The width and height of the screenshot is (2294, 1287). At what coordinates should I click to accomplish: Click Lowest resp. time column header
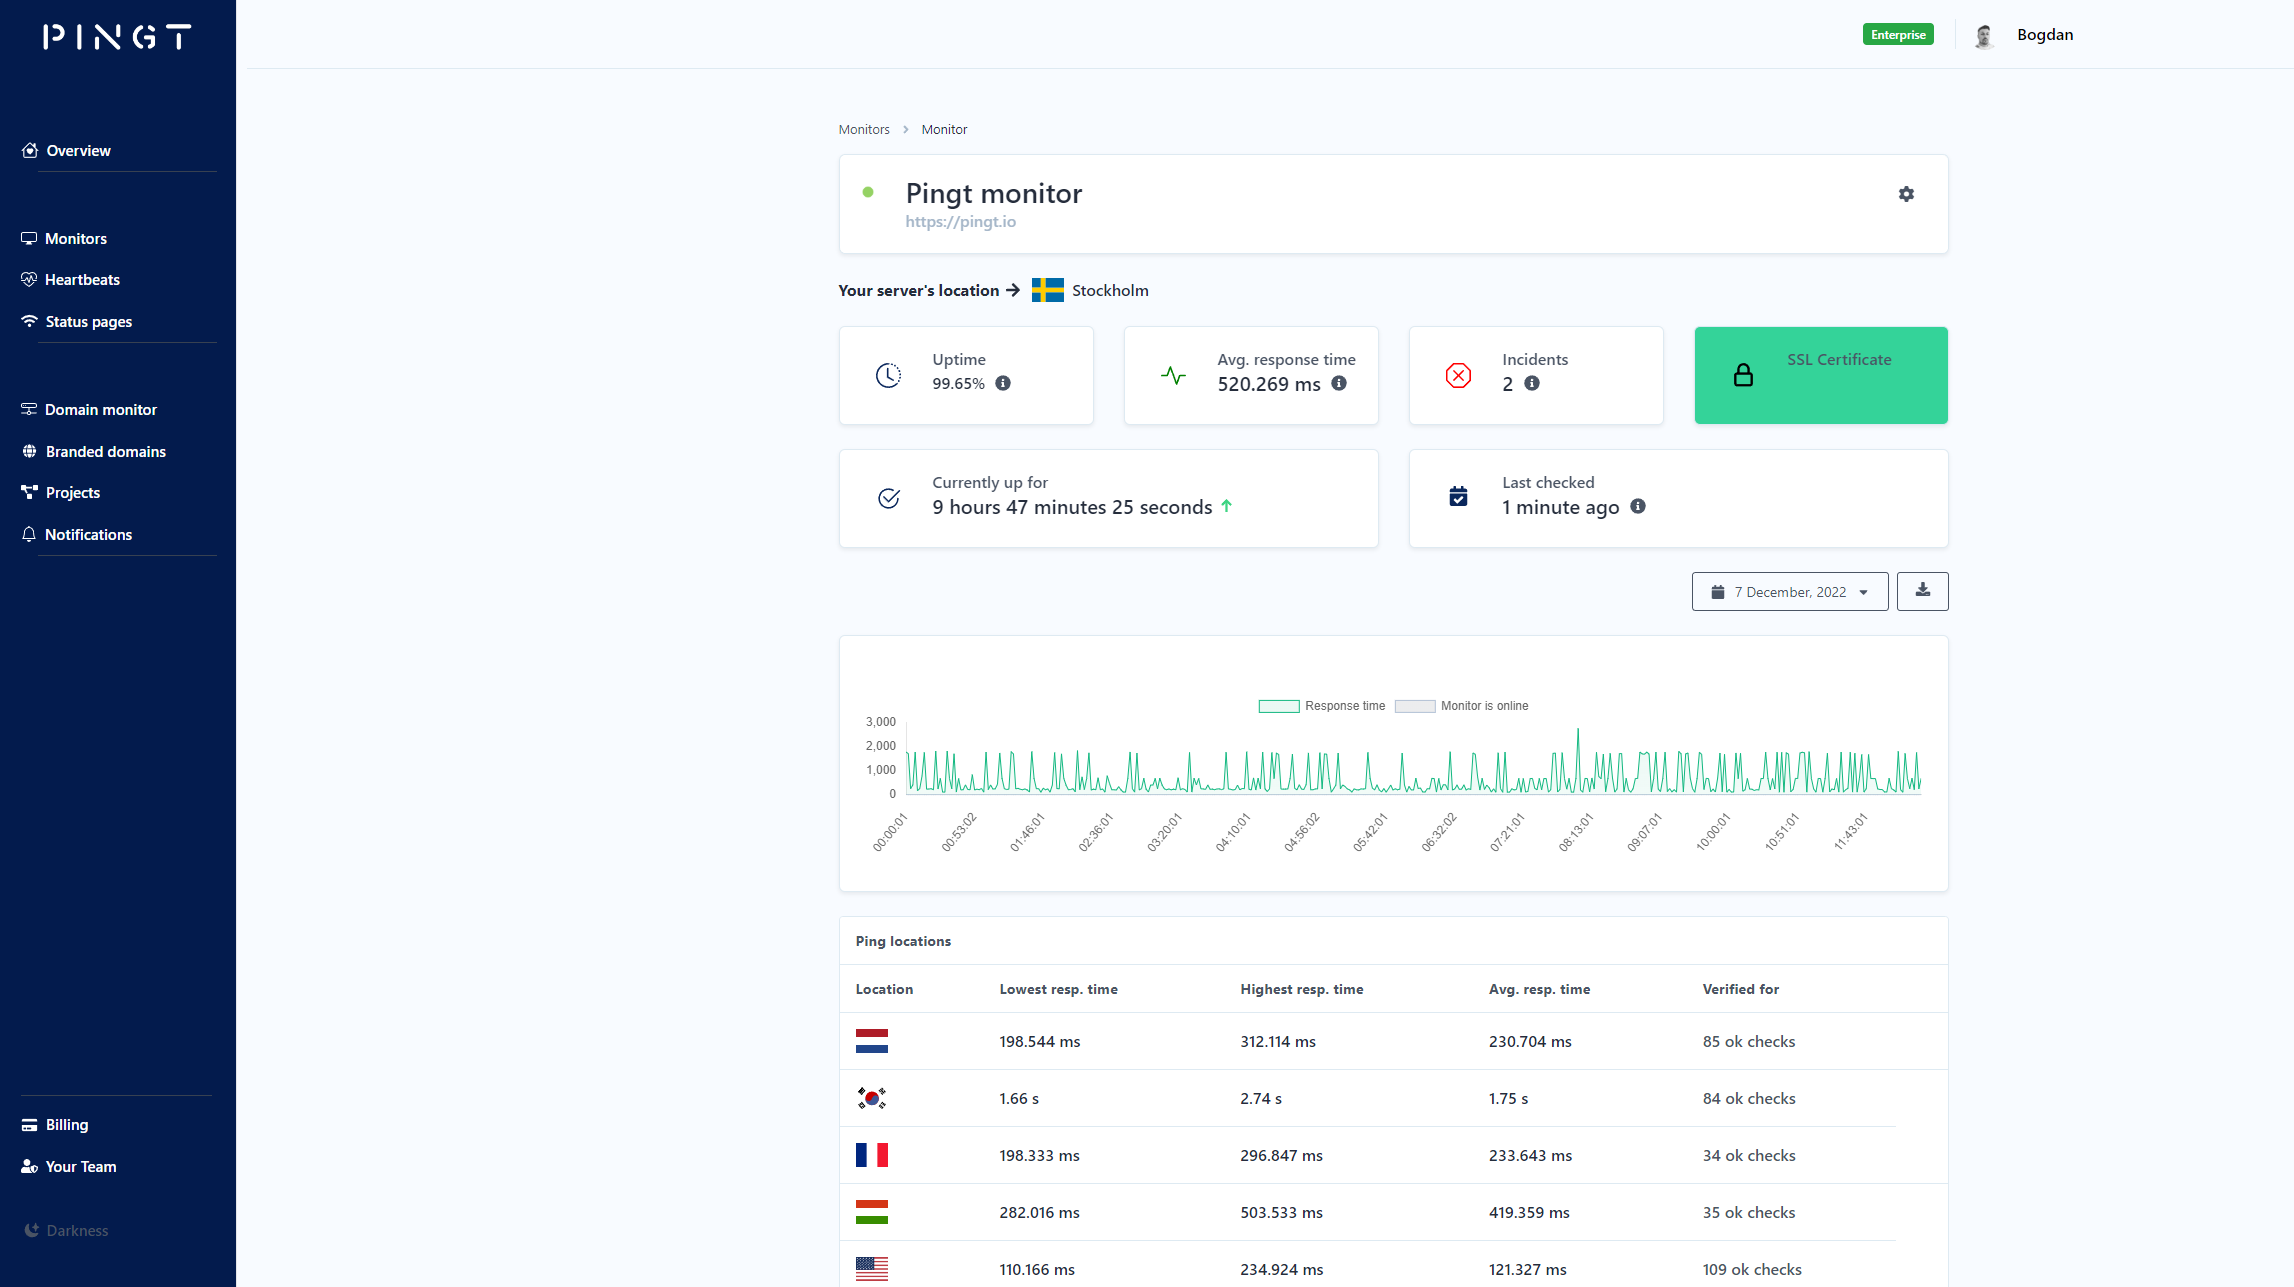pos(1058,989)
